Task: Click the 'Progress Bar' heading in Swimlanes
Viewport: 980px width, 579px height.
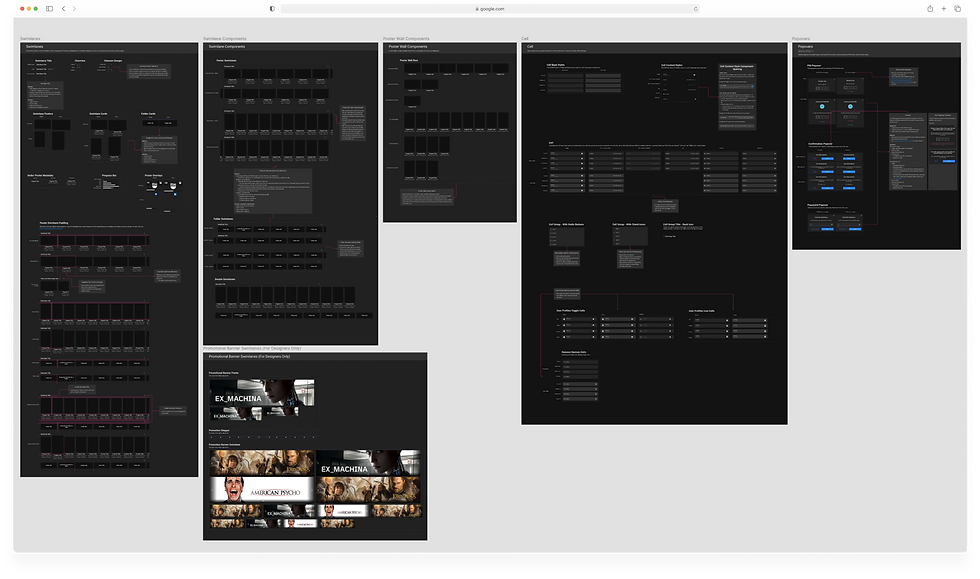Action: [109, 175]
